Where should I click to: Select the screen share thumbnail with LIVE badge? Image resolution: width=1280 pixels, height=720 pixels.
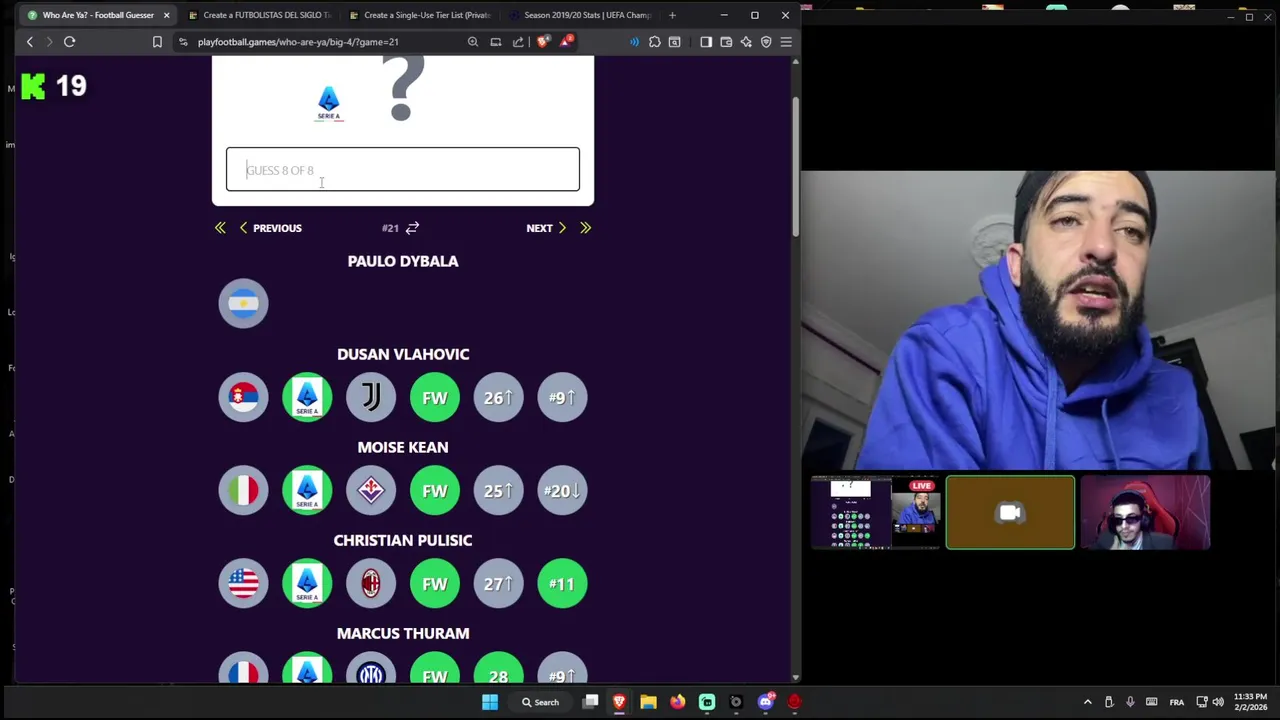pyautogui.click(x=875, y=513)
